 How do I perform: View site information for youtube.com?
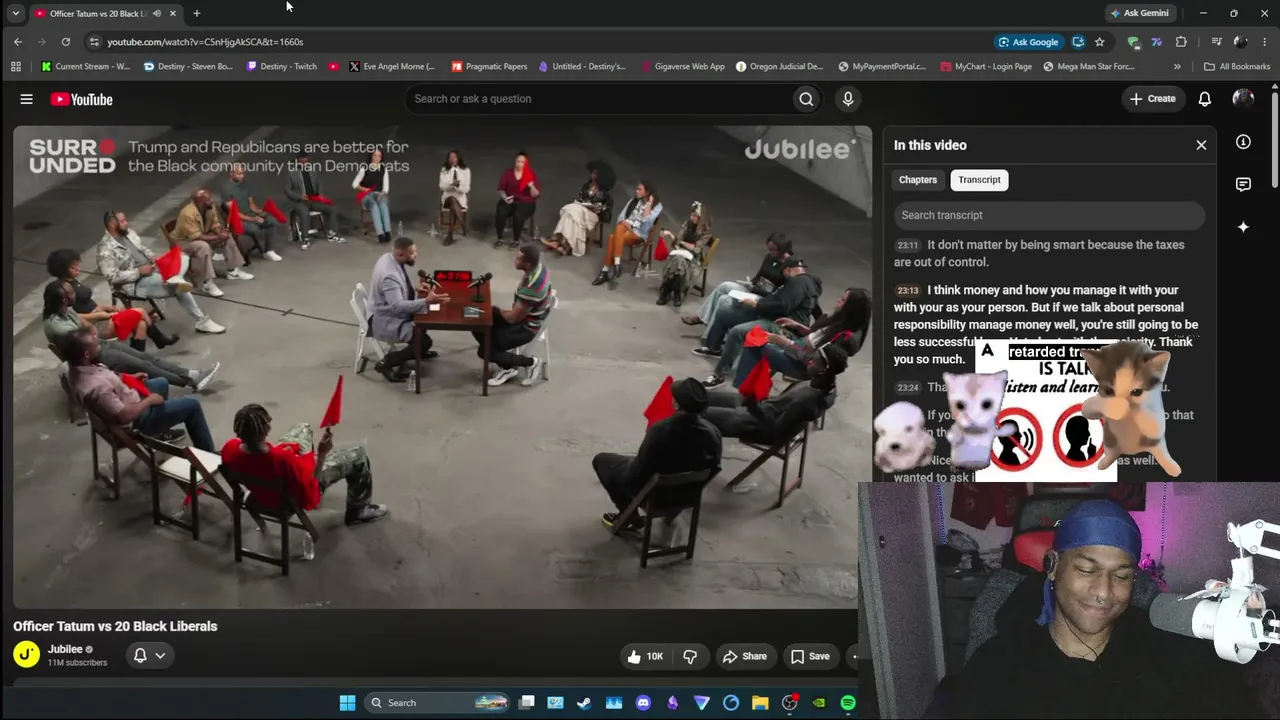[x=94, y=42]
